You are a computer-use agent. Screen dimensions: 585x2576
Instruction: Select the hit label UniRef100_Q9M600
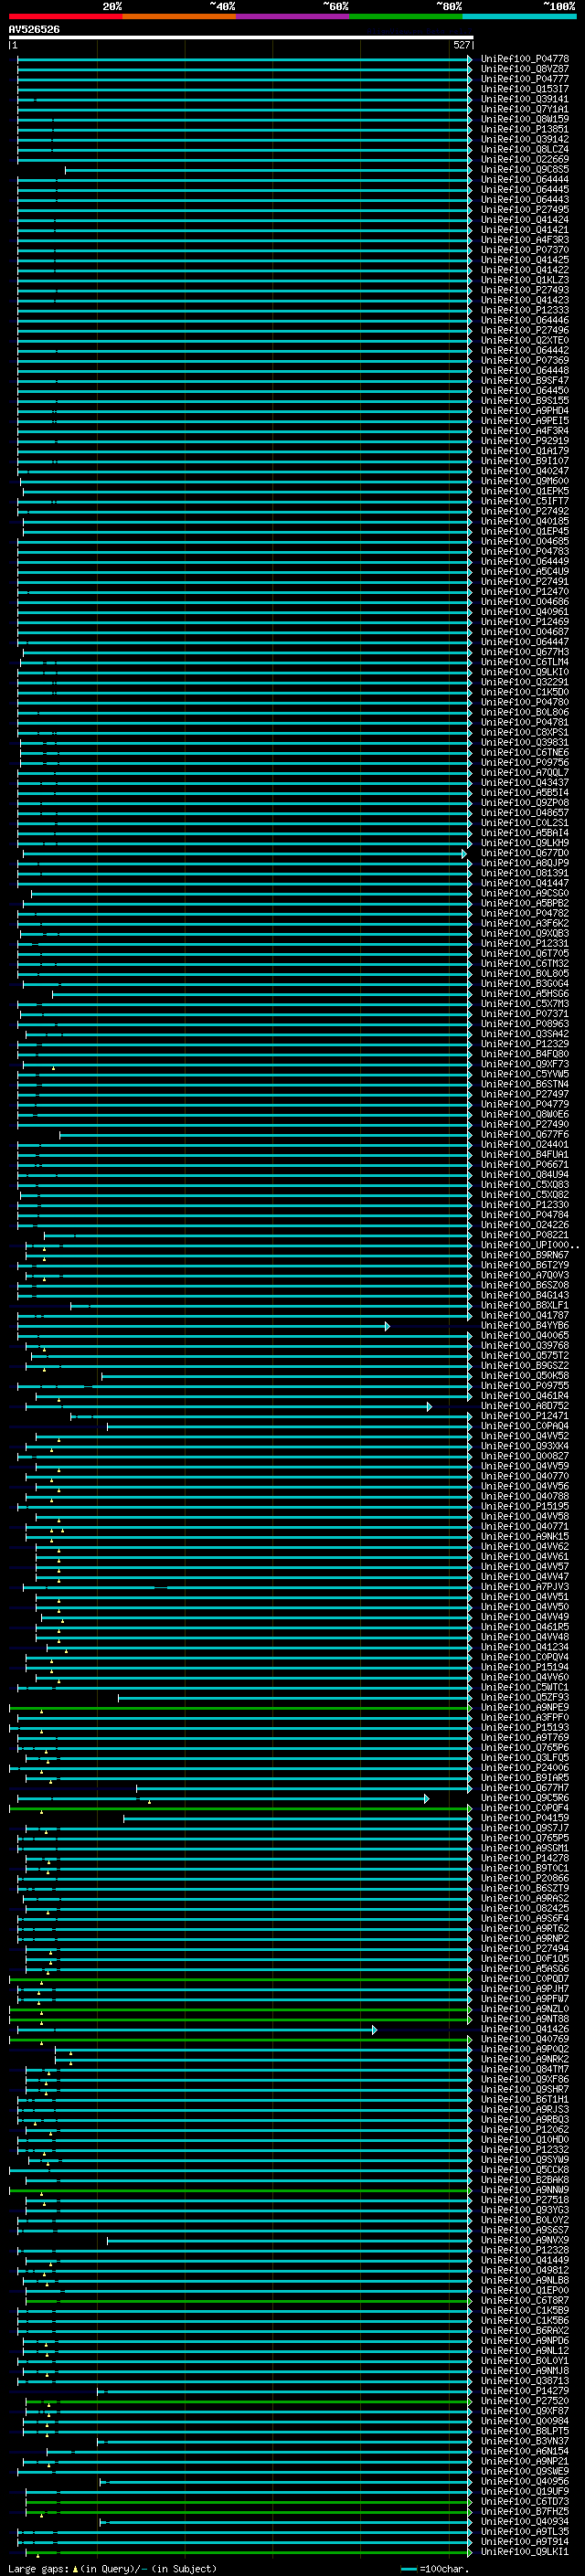click(525, 481)
